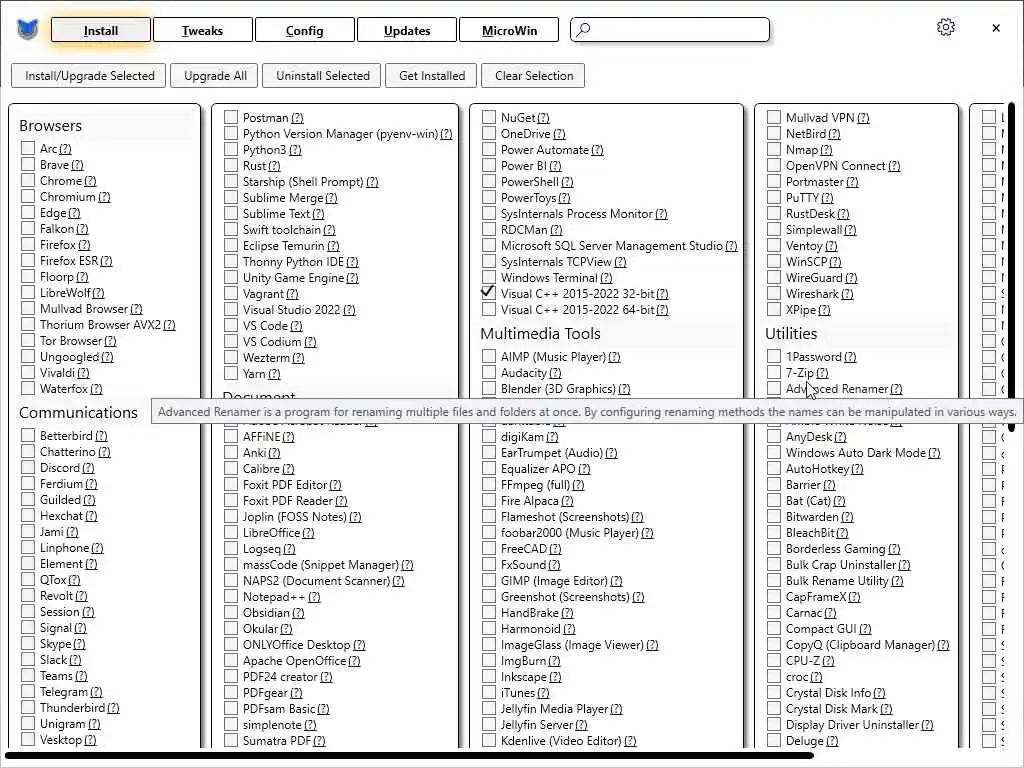Click the Get Installed button
Screen dimensions: 1024x768
click(432, 76)
